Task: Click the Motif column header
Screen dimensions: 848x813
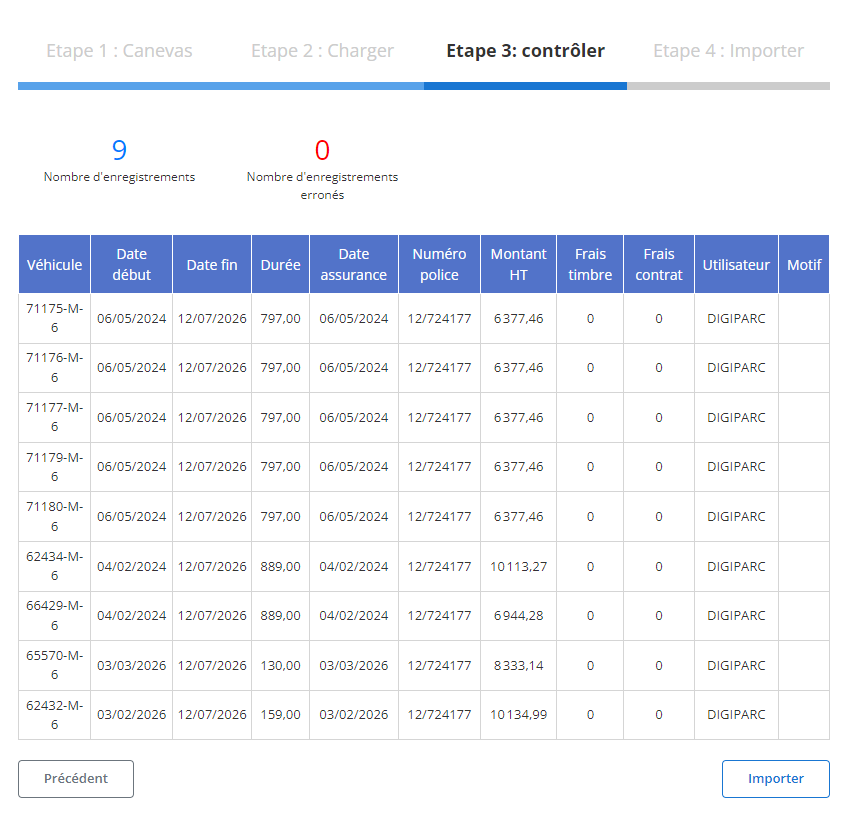Action: 804,265
